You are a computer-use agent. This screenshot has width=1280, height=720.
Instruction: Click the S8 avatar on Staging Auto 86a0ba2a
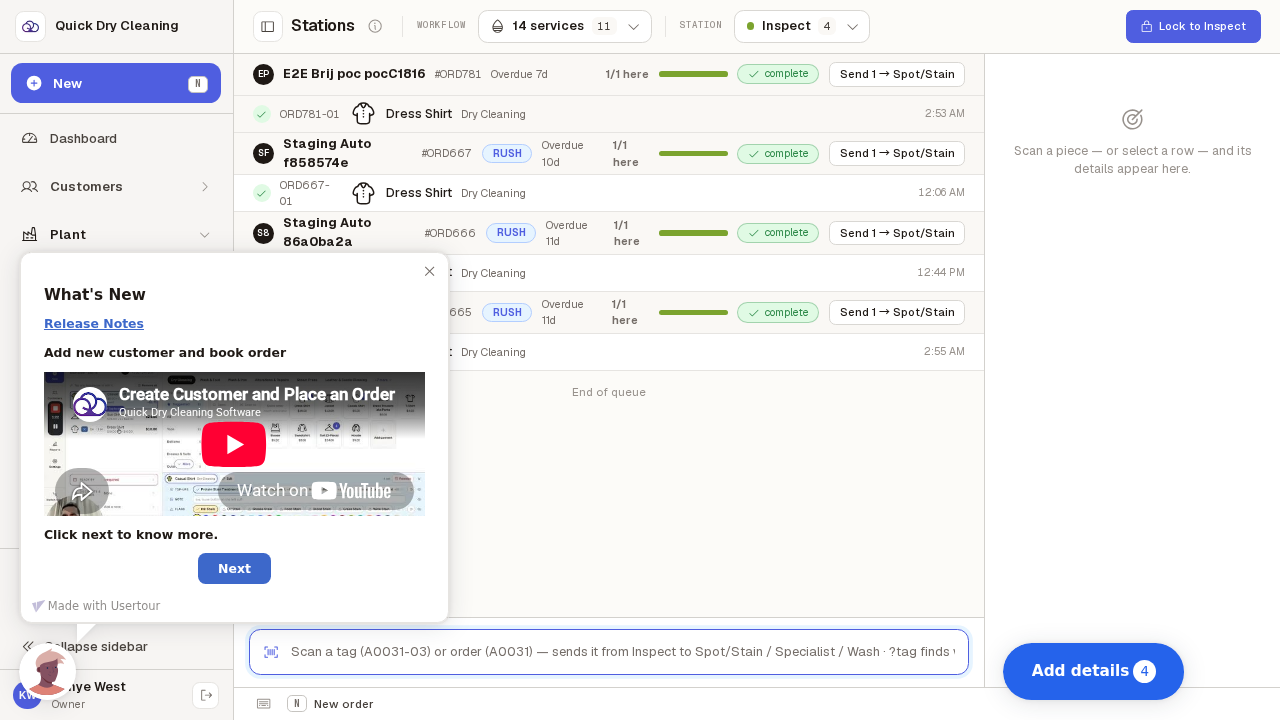pyautogui.click(x=263, y=233)
